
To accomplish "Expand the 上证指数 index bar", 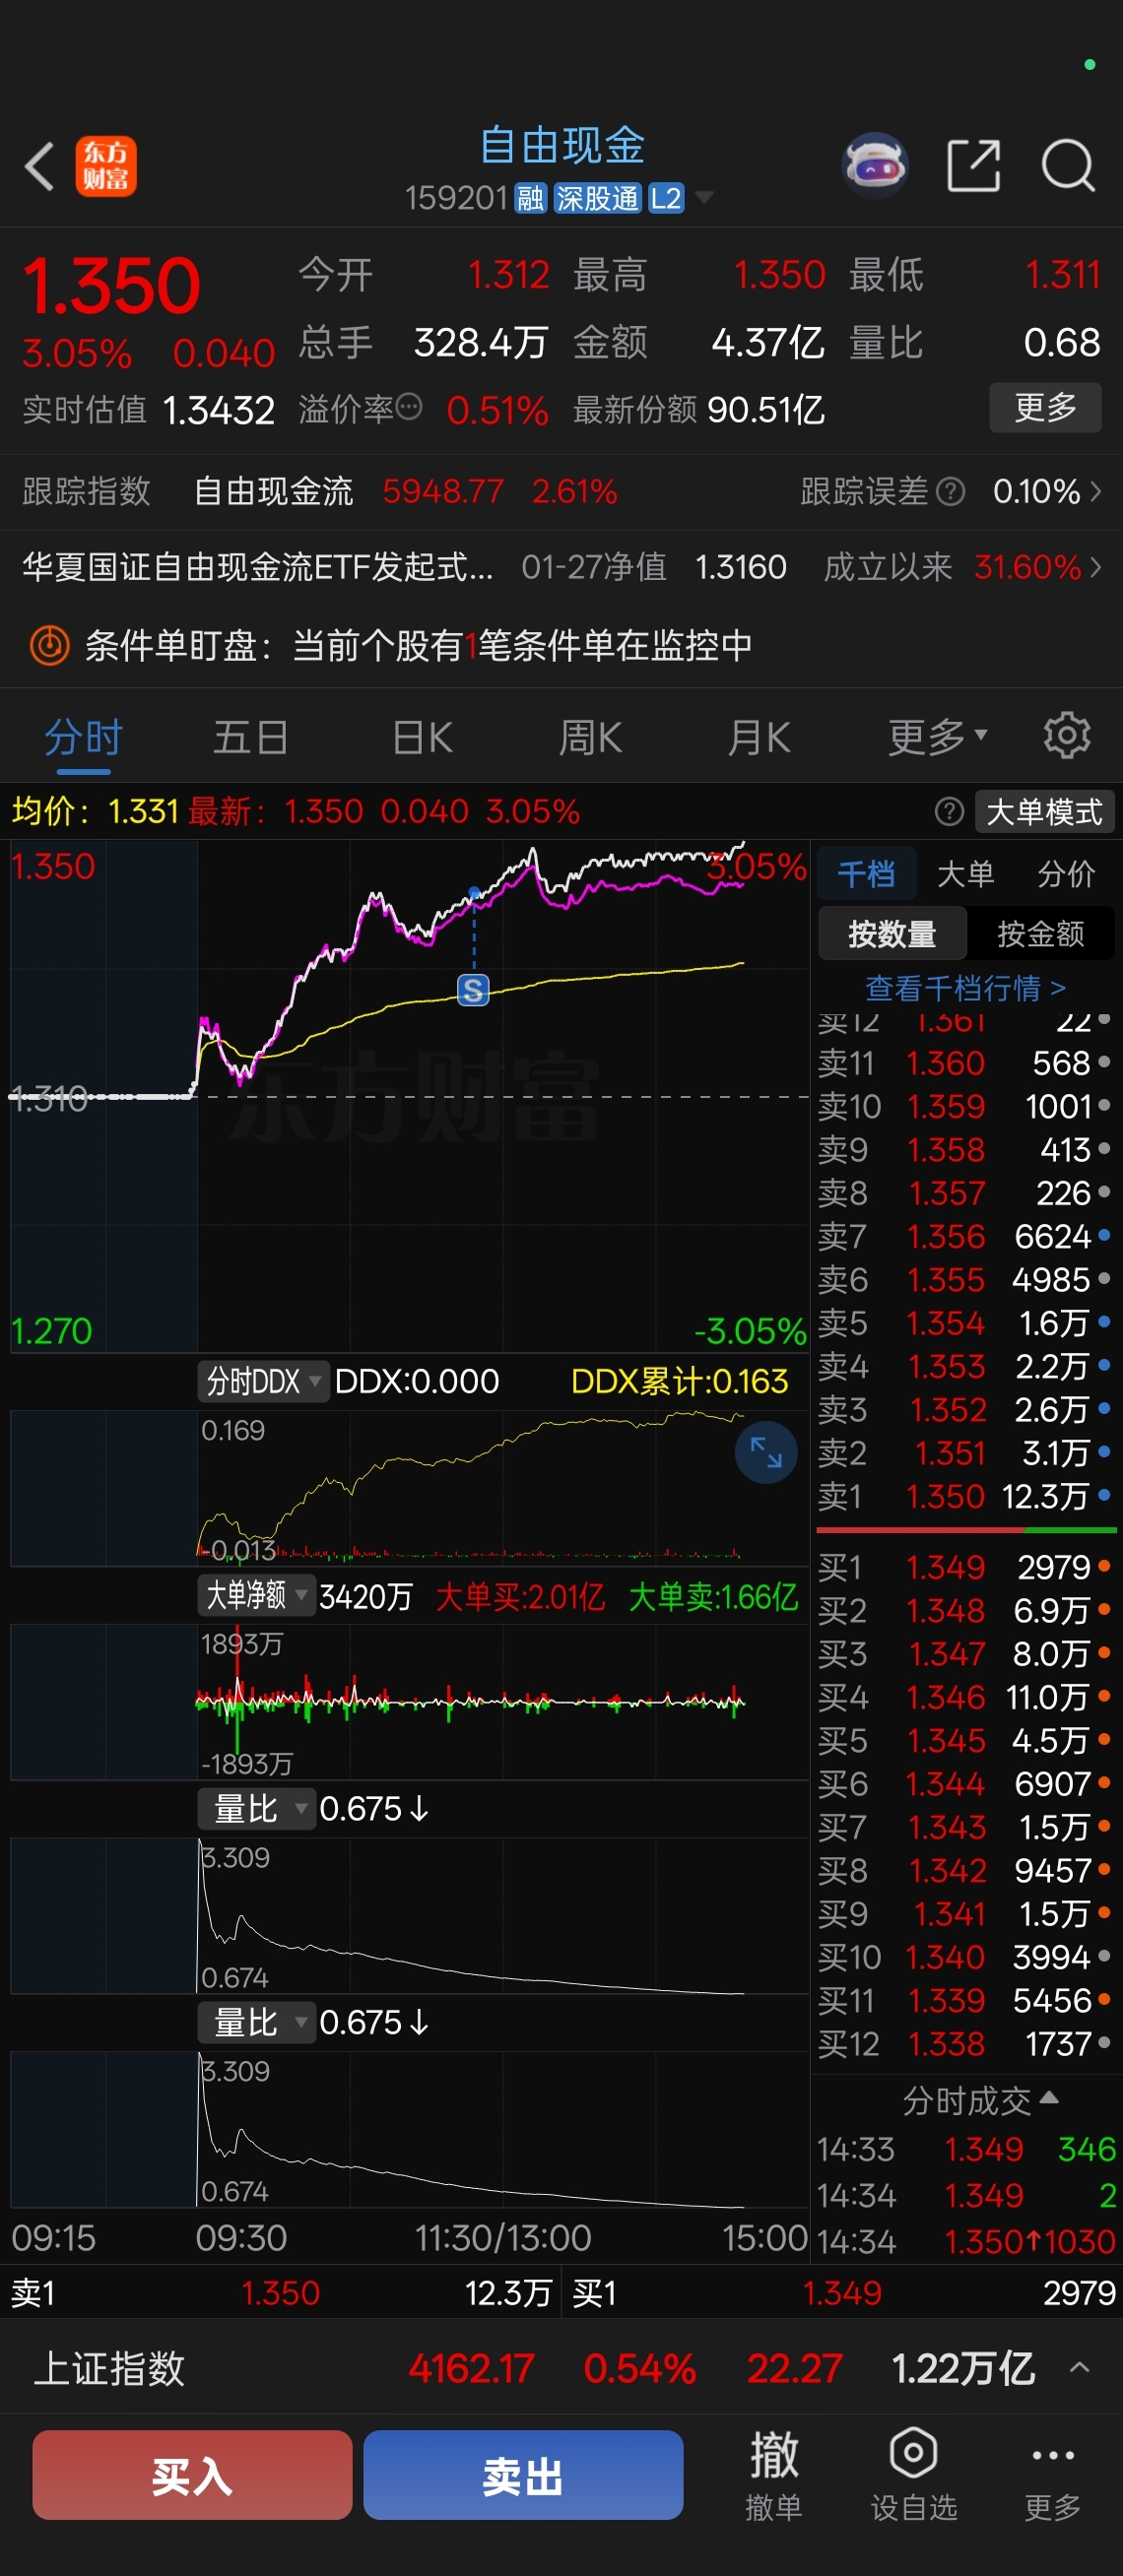I will tap(1079, 2367).
